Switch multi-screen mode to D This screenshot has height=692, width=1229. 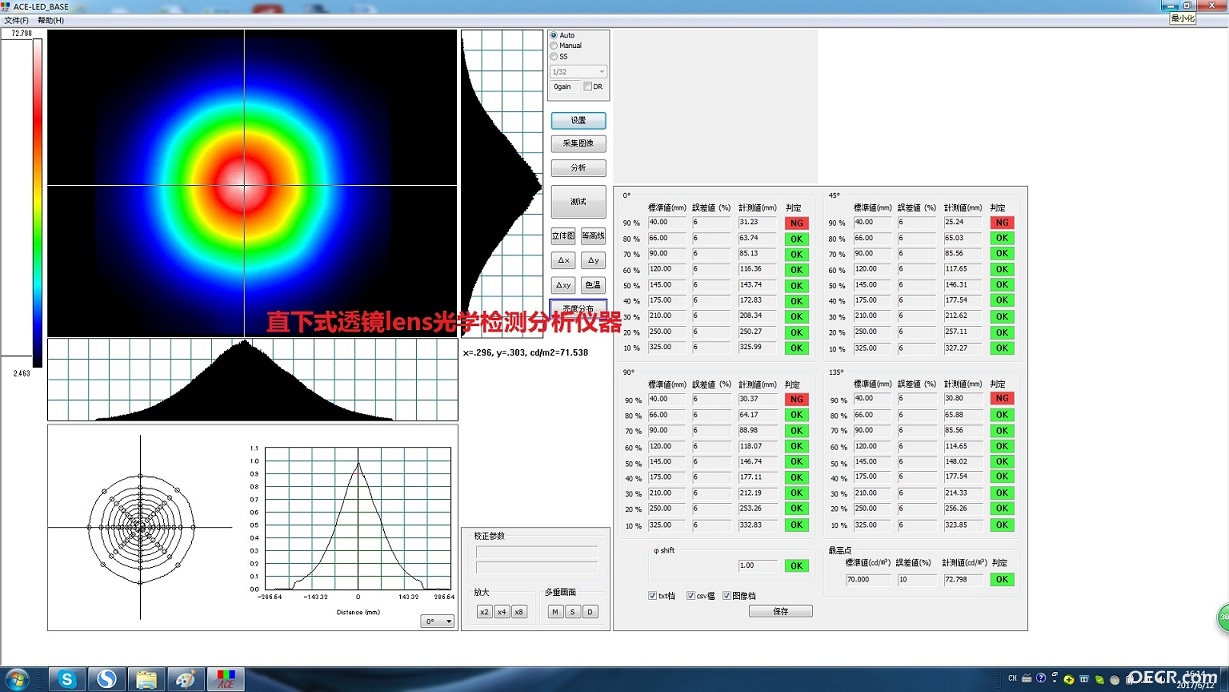coord(590,612)
